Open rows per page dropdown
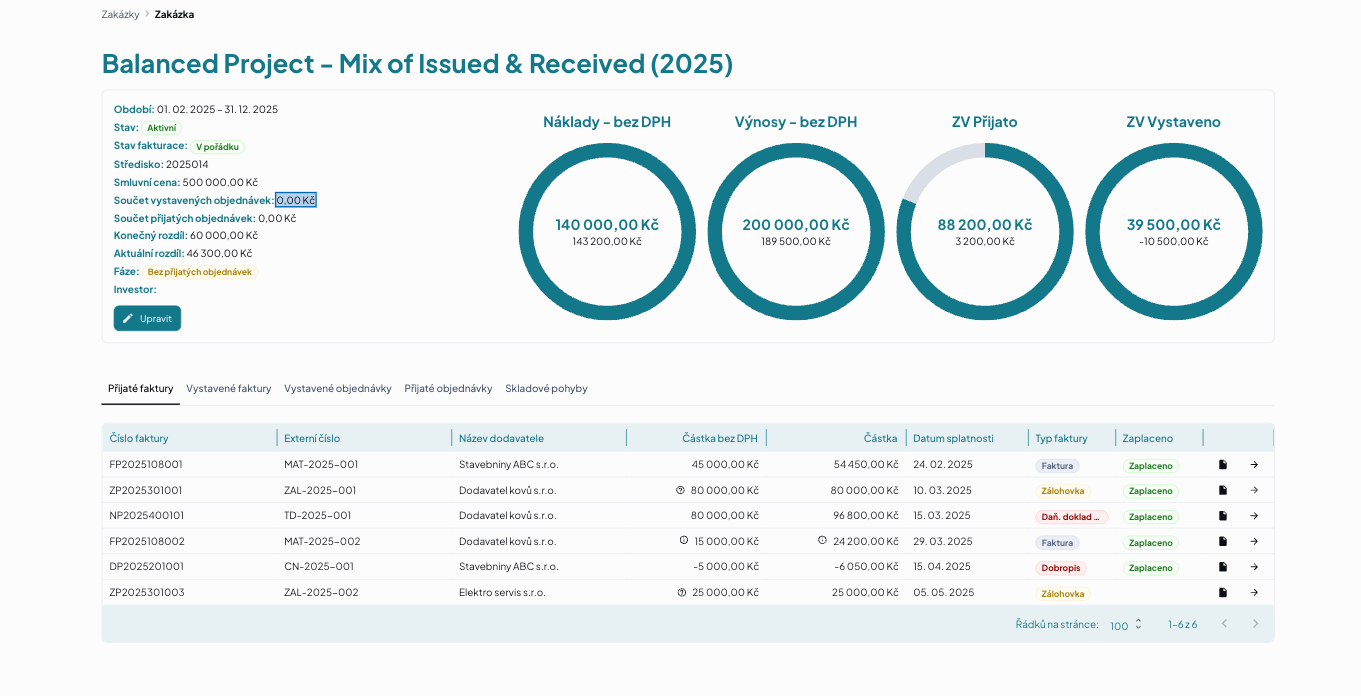The image size is (1361, 696). pyautogui.click(x=1126, y=625)
